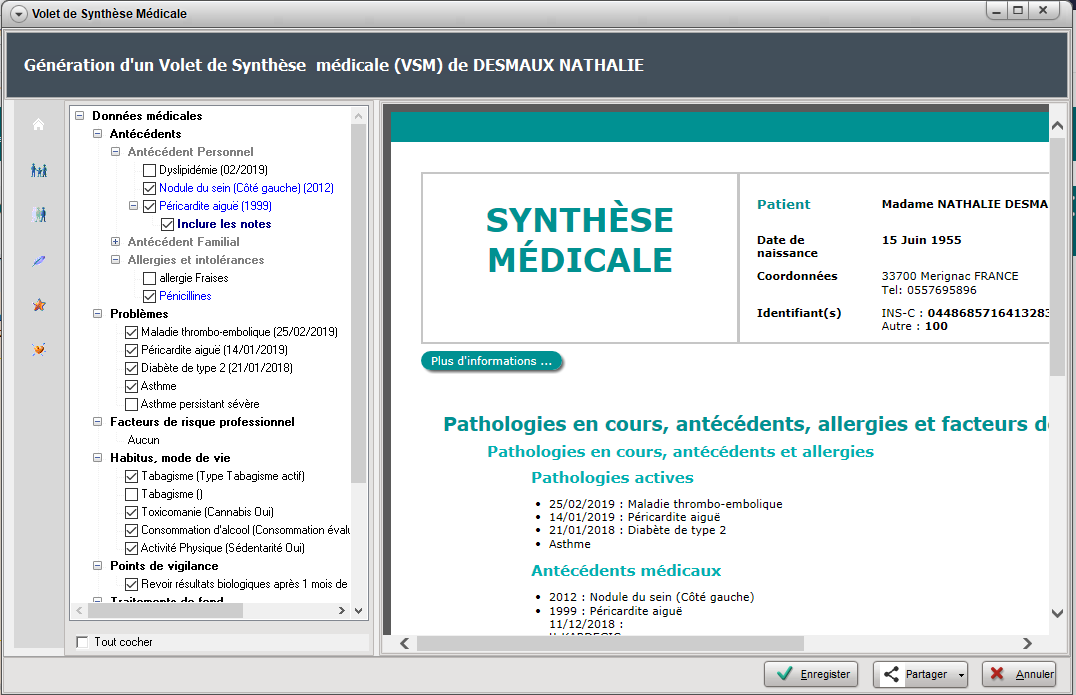
Task: Click the green checkmark on Enregistrer
Action: click(785, 675)
